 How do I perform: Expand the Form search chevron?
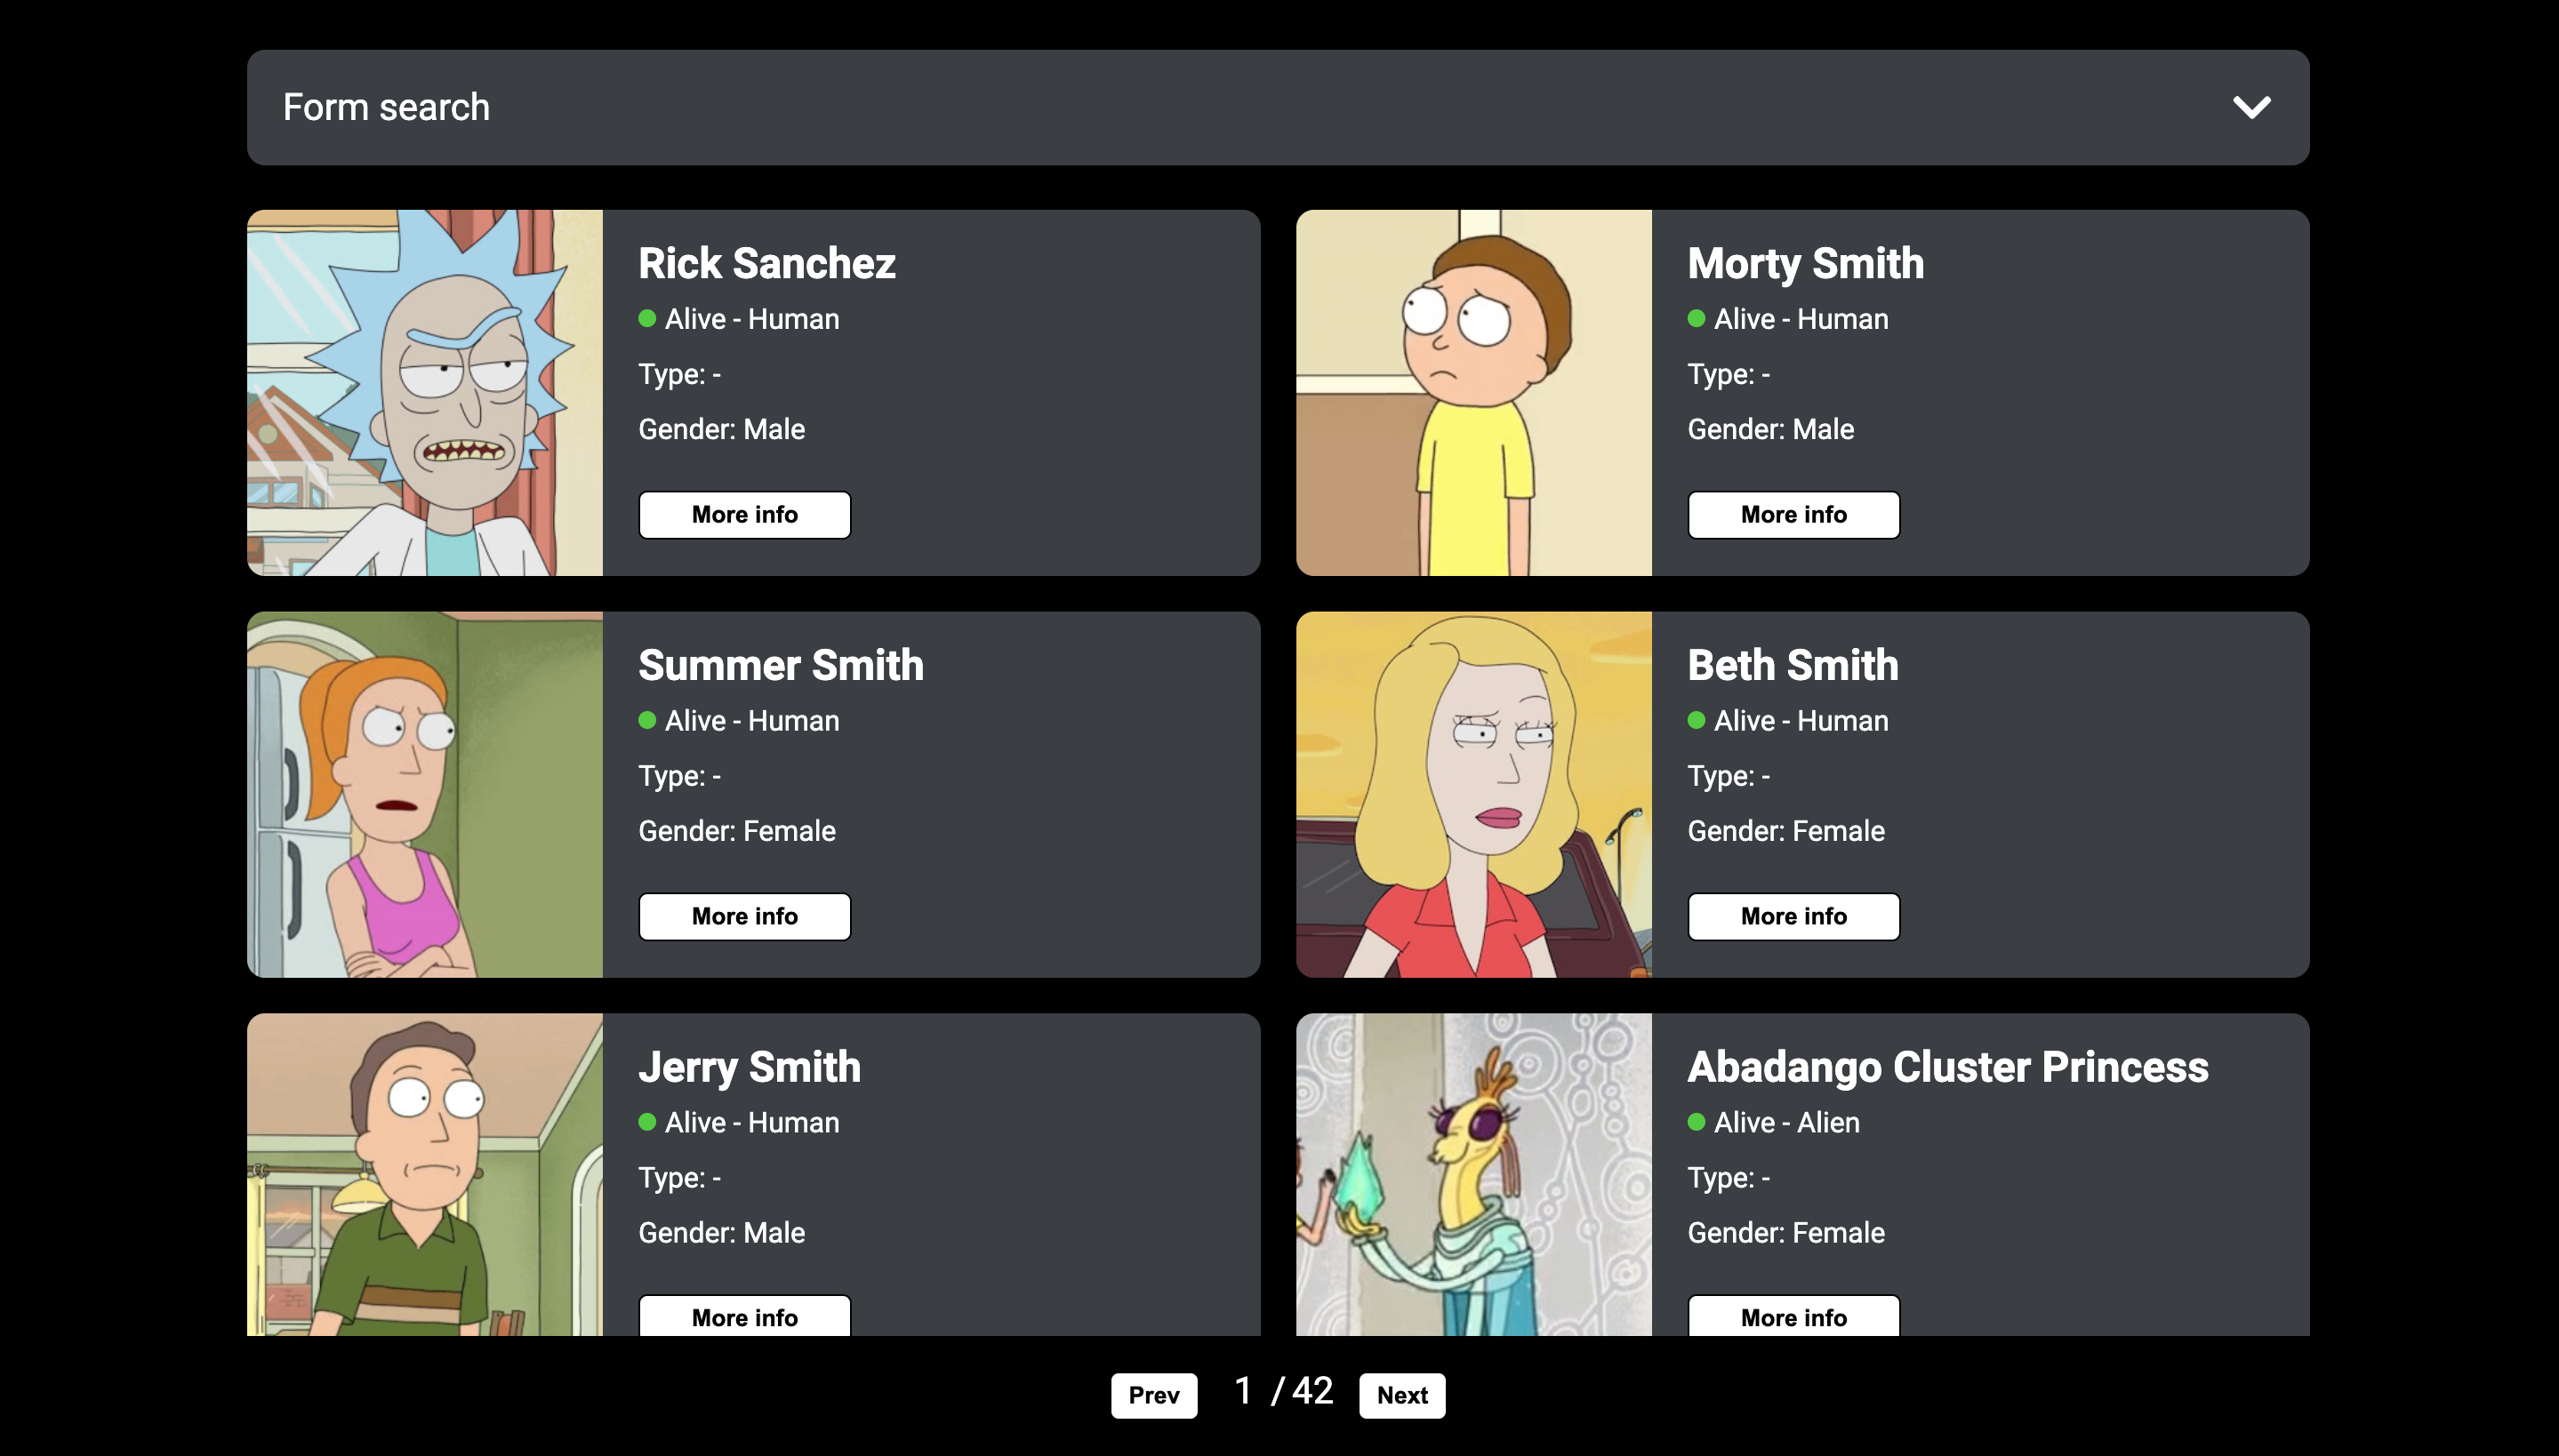tap(2251, 107)
